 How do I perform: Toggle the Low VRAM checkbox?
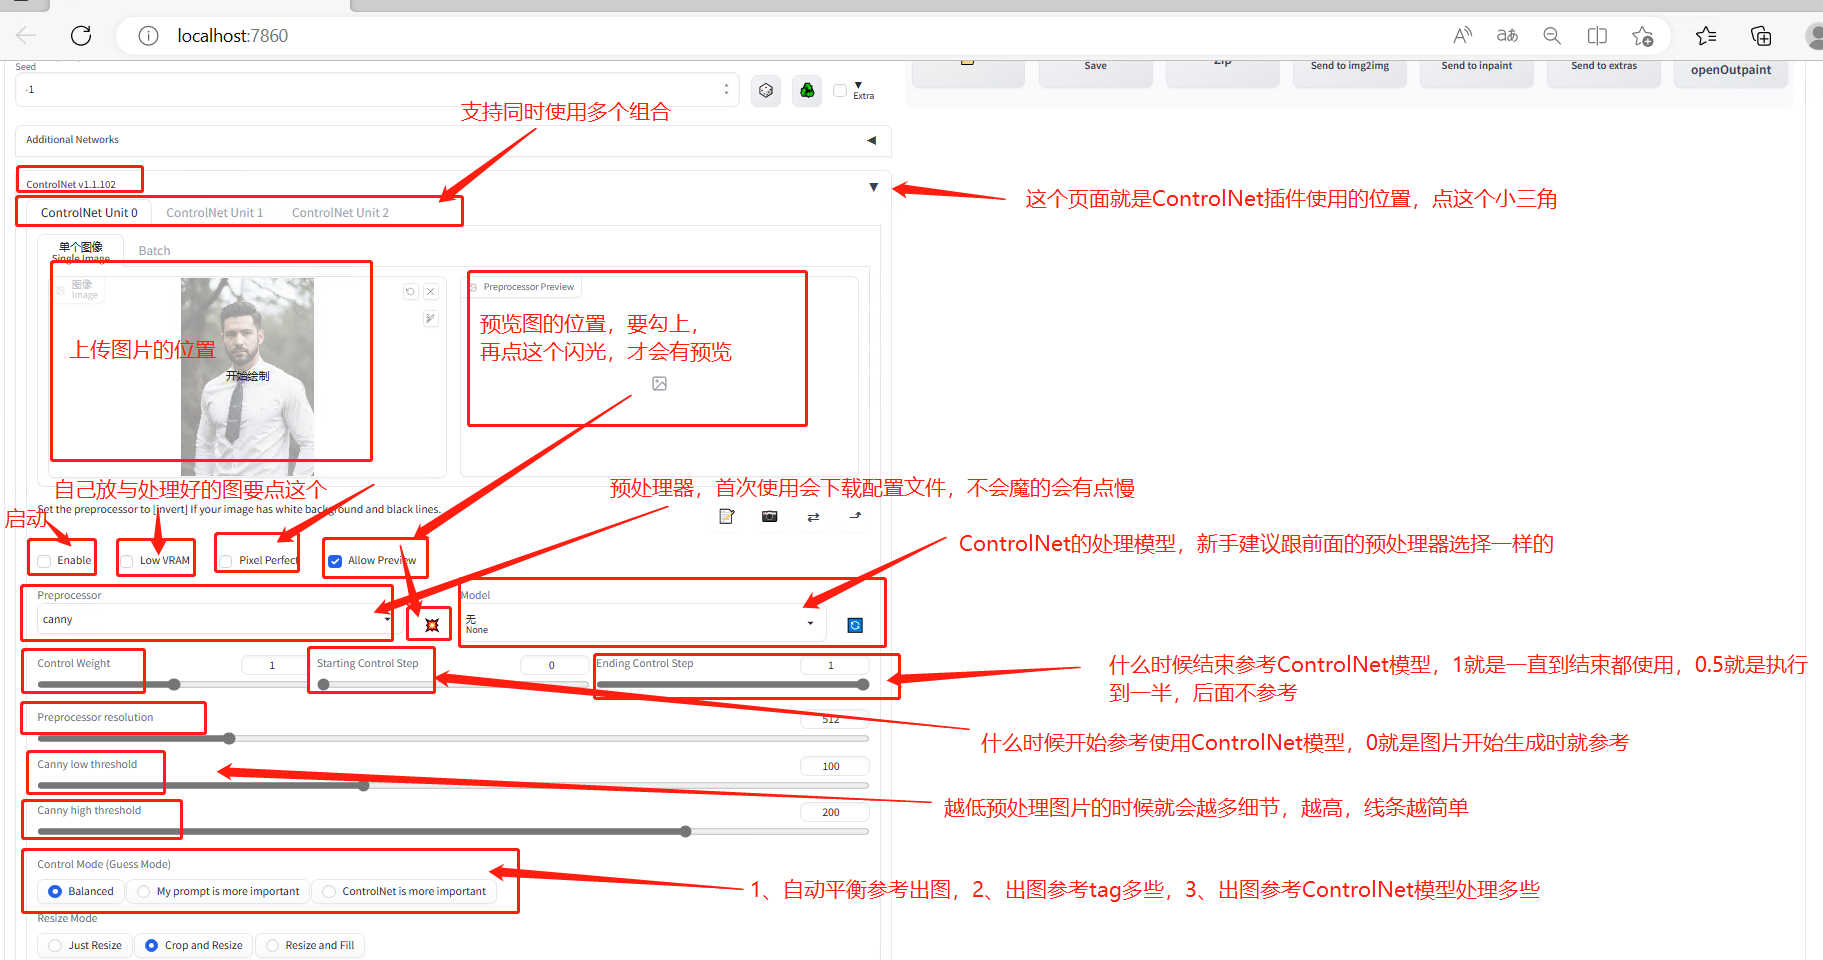[127, 561]
